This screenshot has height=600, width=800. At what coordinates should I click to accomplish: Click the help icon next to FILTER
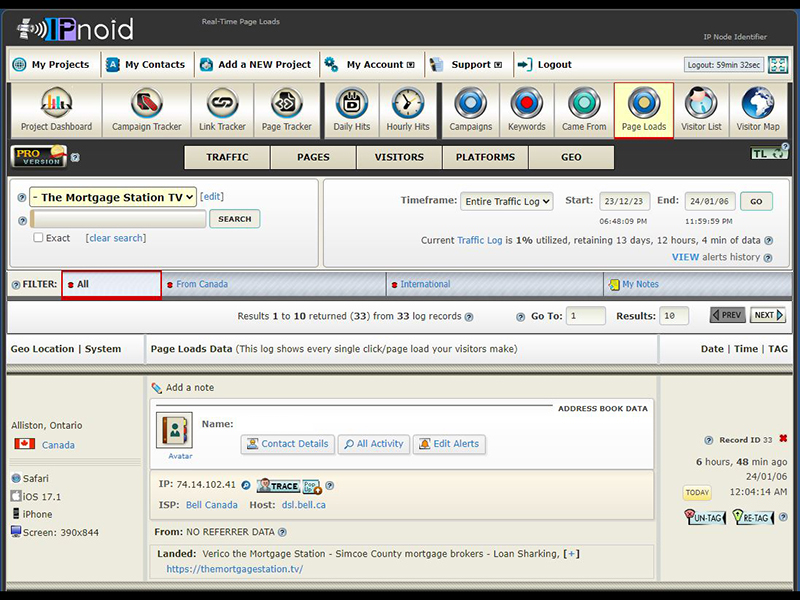tap(16, 285)
